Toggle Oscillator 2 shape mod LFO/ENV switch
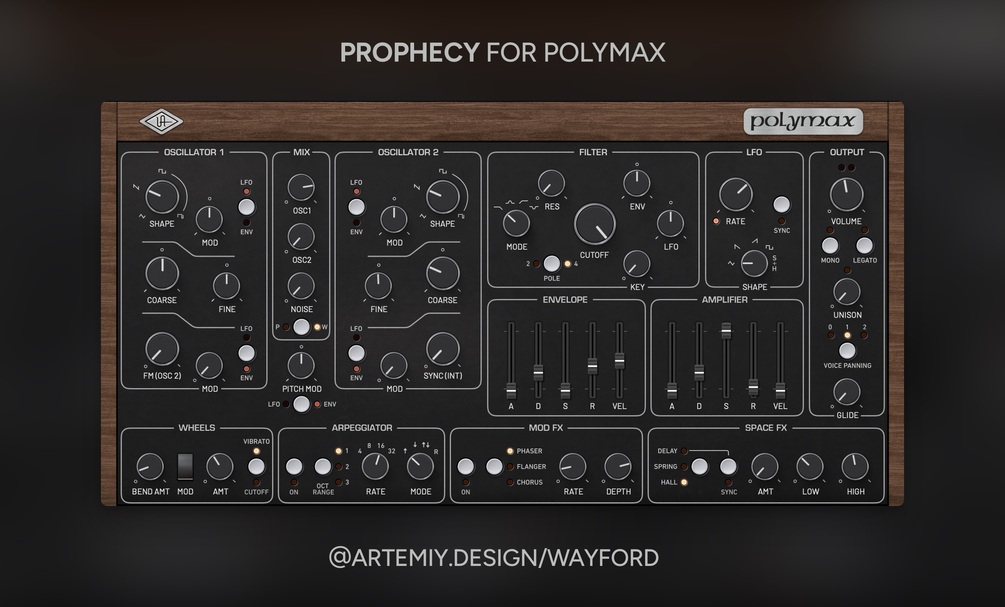This screenshot has width=1005, height=607. click(x=356, y=207)
